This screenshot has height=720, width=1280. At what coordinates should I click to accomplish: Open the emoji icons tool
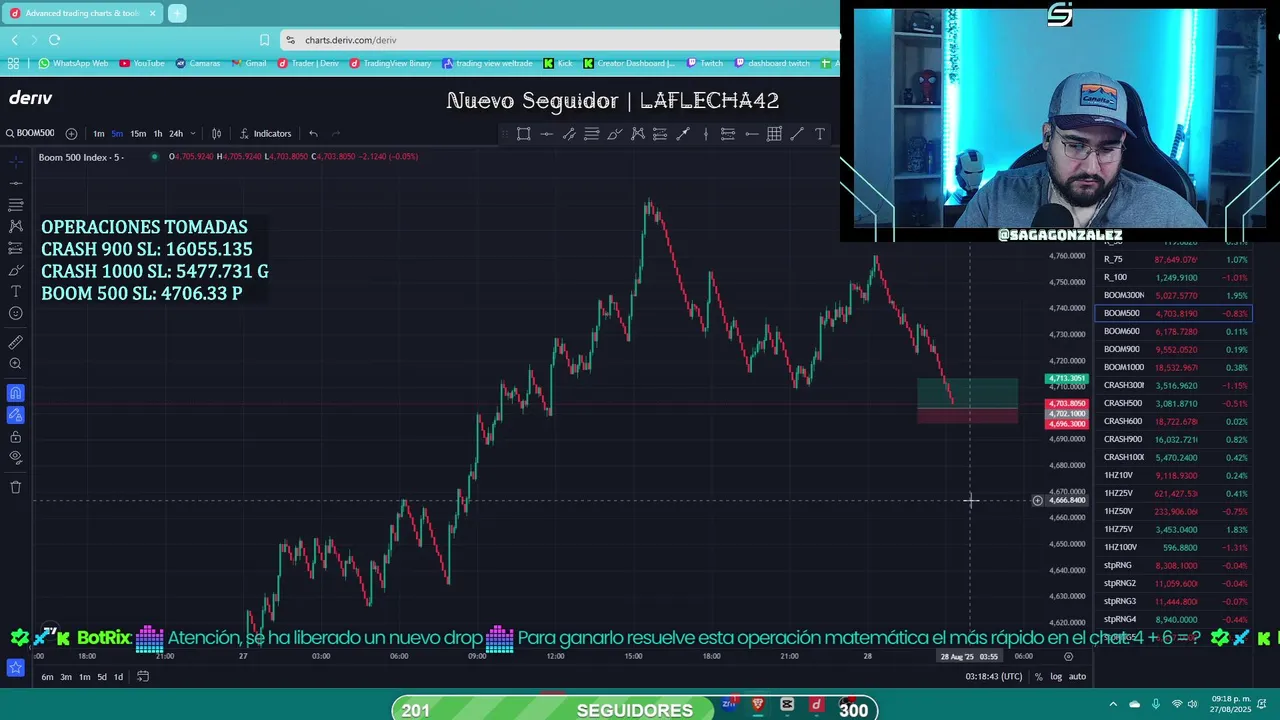click(15, 313)
